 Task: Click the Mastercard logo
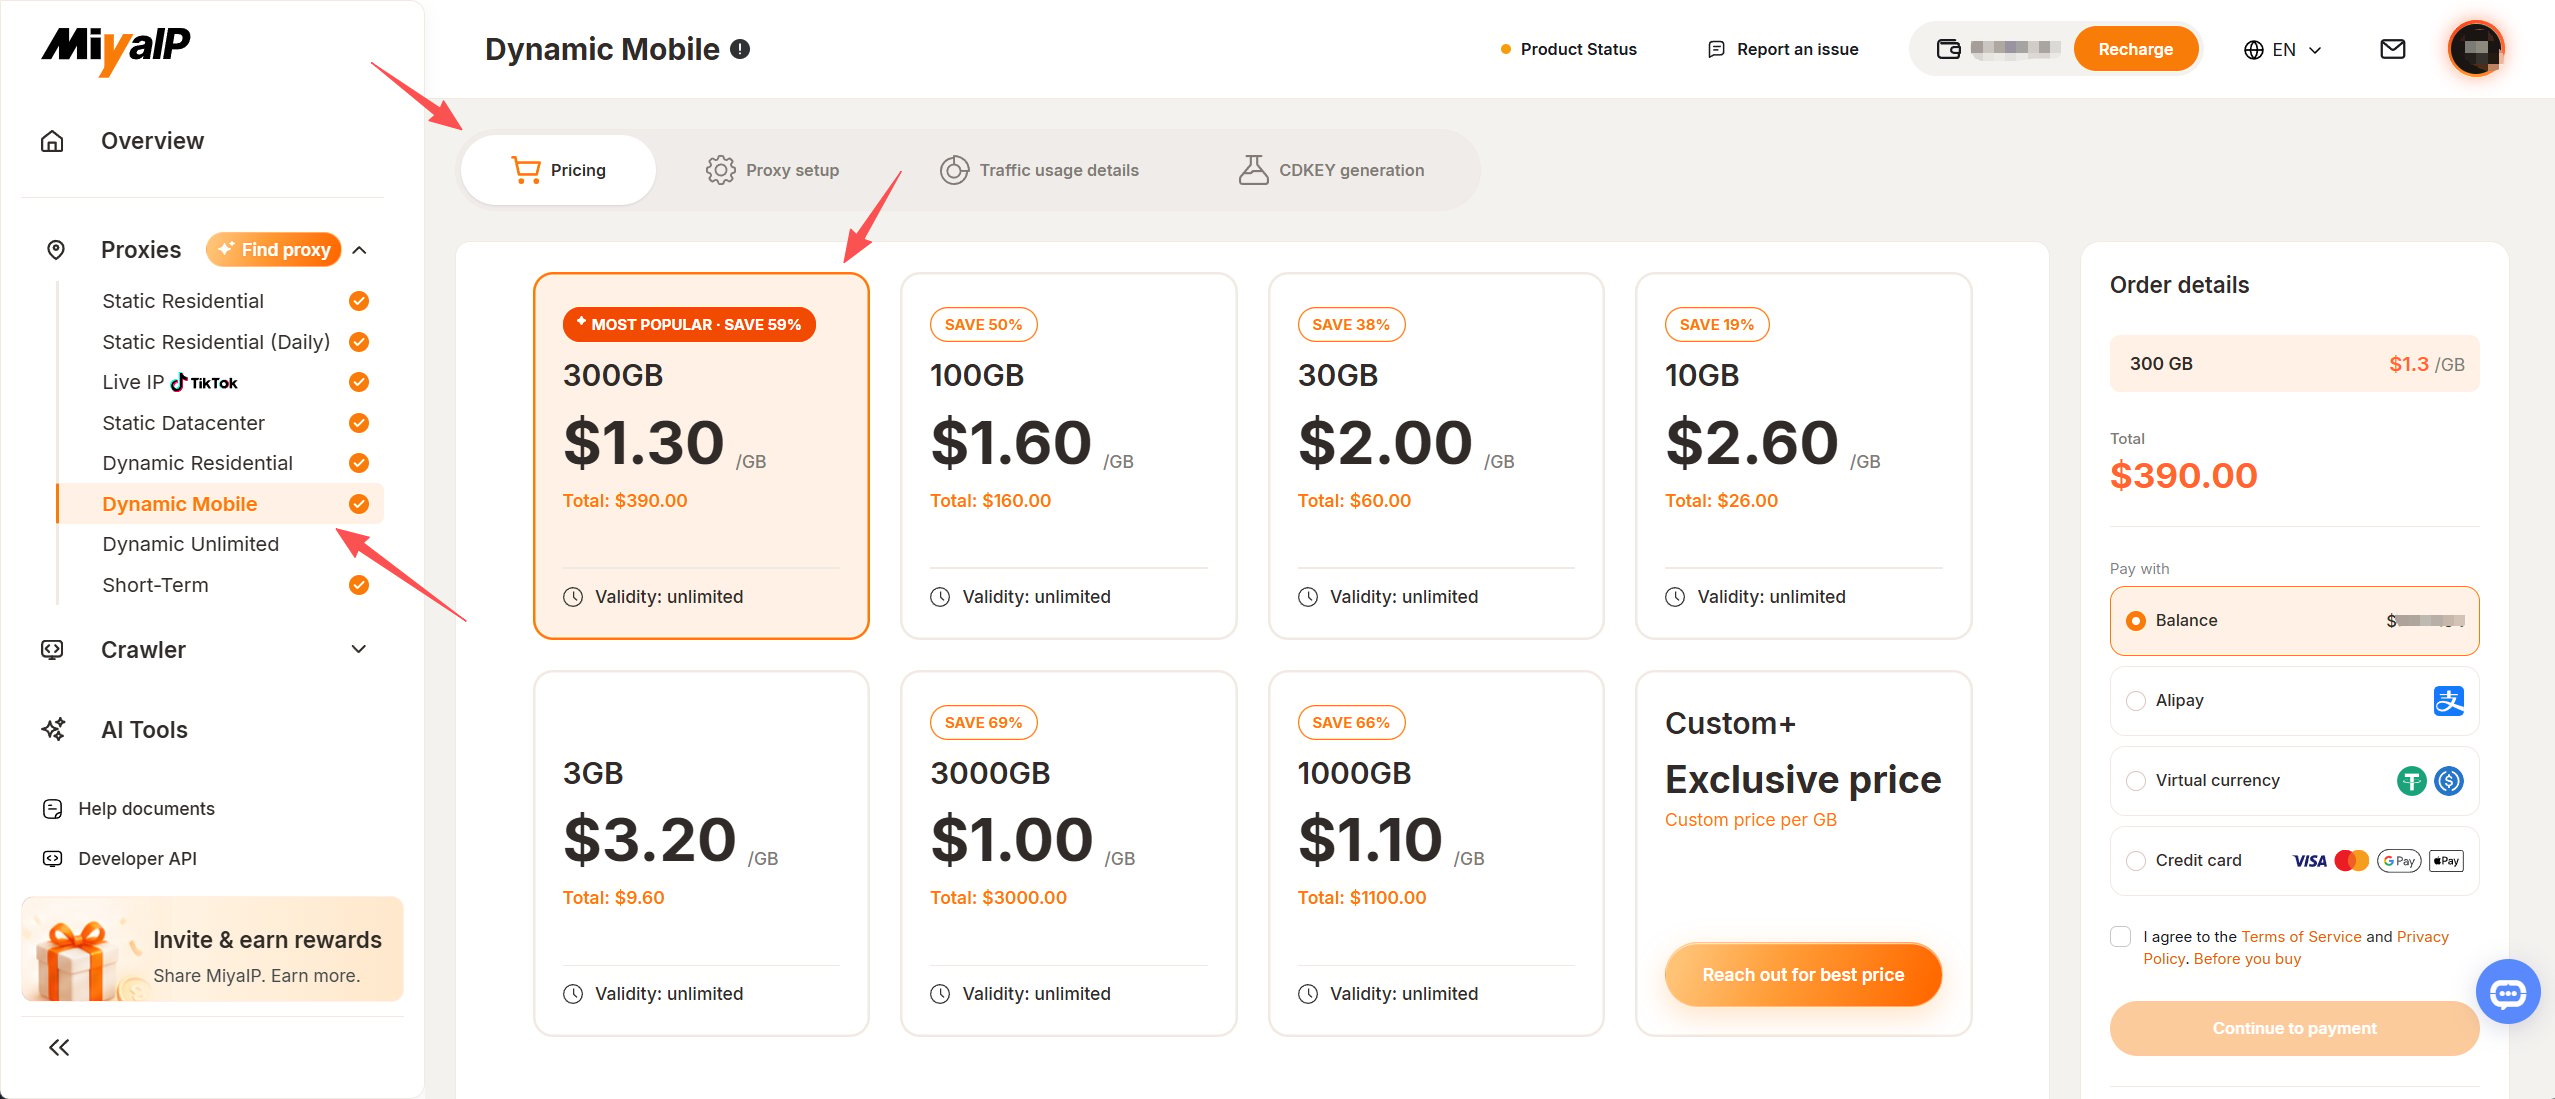(2352, 861)
